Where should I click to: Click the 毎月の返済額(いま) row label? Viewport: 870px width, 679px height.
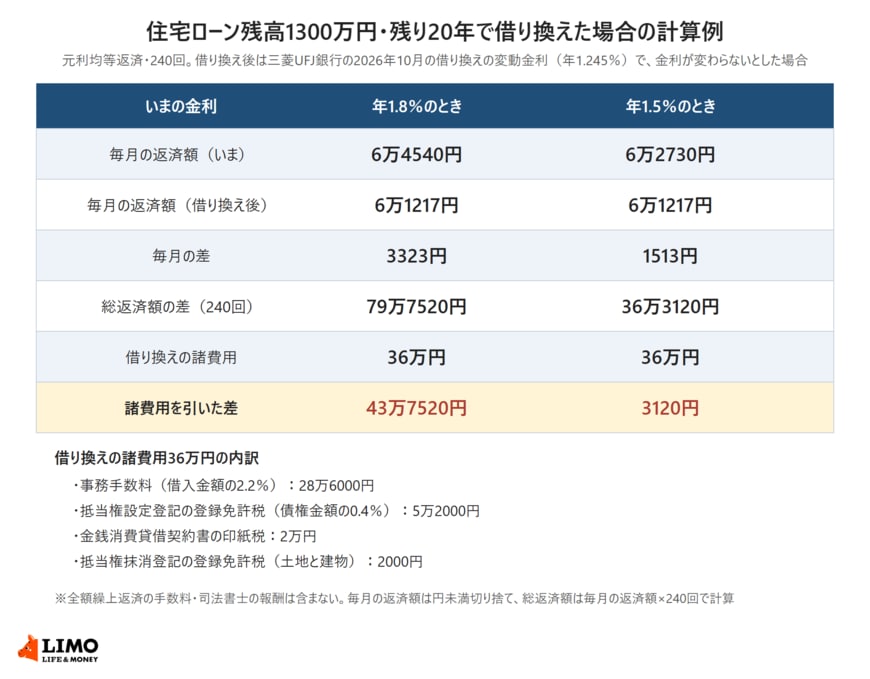pos(178,154)
